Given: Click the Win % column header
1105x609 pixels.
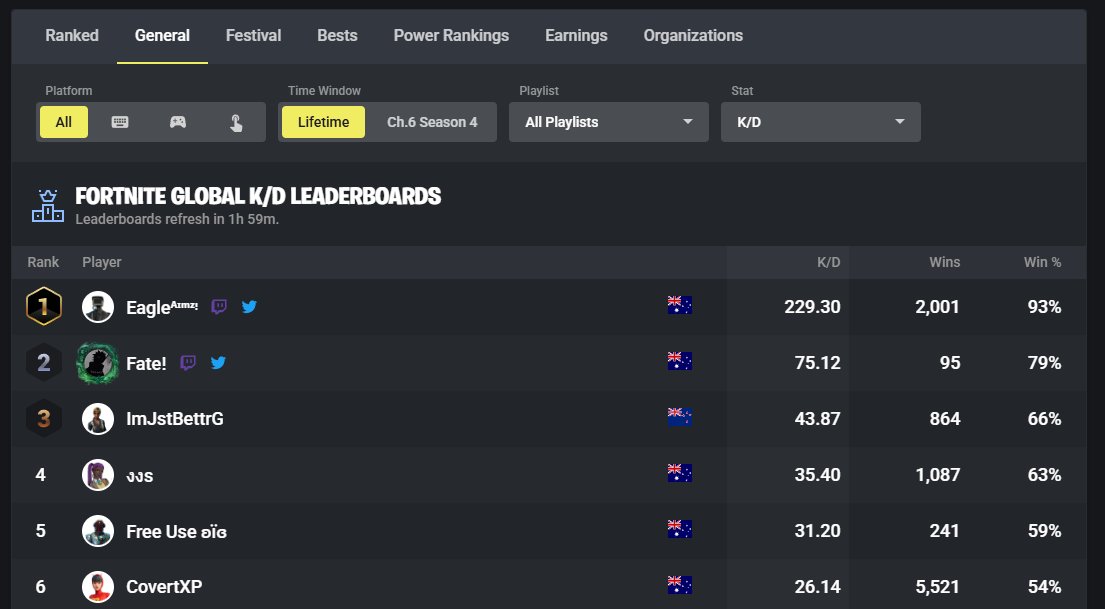Looking at the screenshot, I should (1042, 262).
